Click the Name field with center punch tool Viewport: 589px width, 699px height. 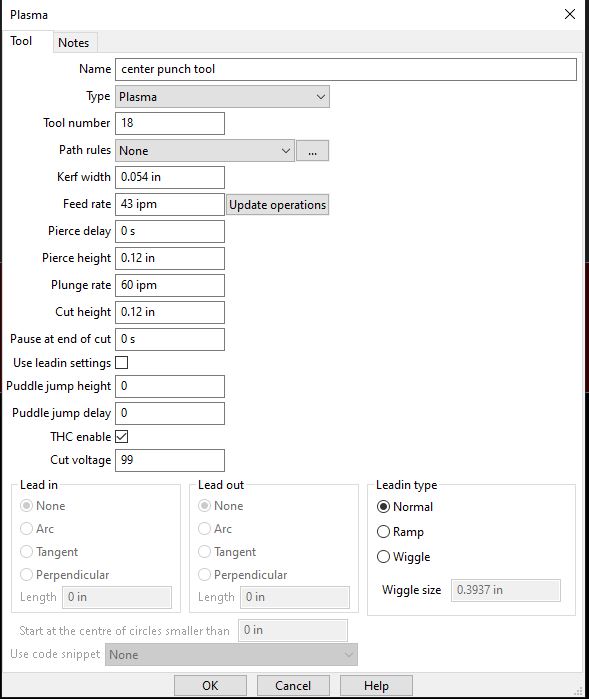(x=346, y=70)
